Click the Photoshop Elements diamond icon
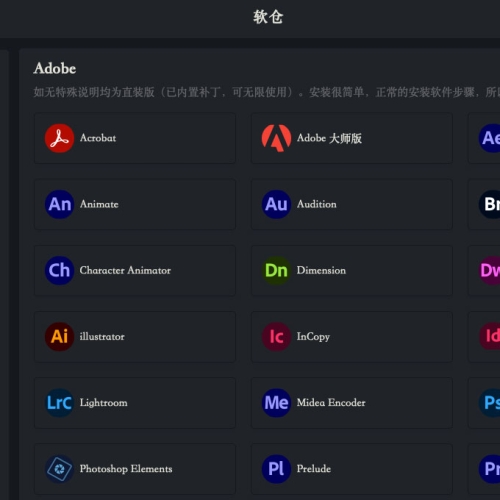The width and height of the screenshot is (500, 500). 59,469
